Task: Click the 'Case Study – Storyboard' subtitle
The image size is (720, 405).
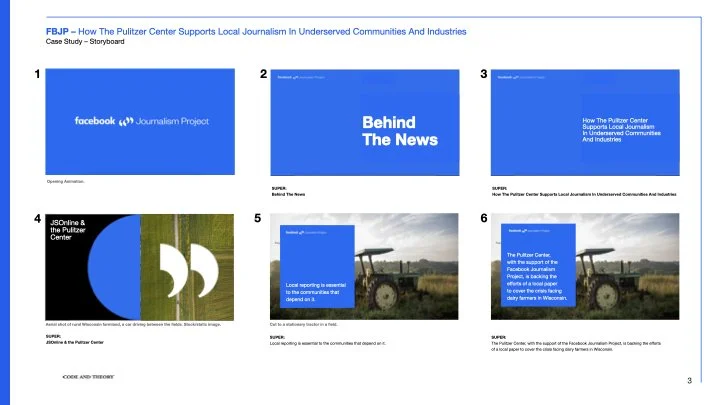Action: pos(85,41)
